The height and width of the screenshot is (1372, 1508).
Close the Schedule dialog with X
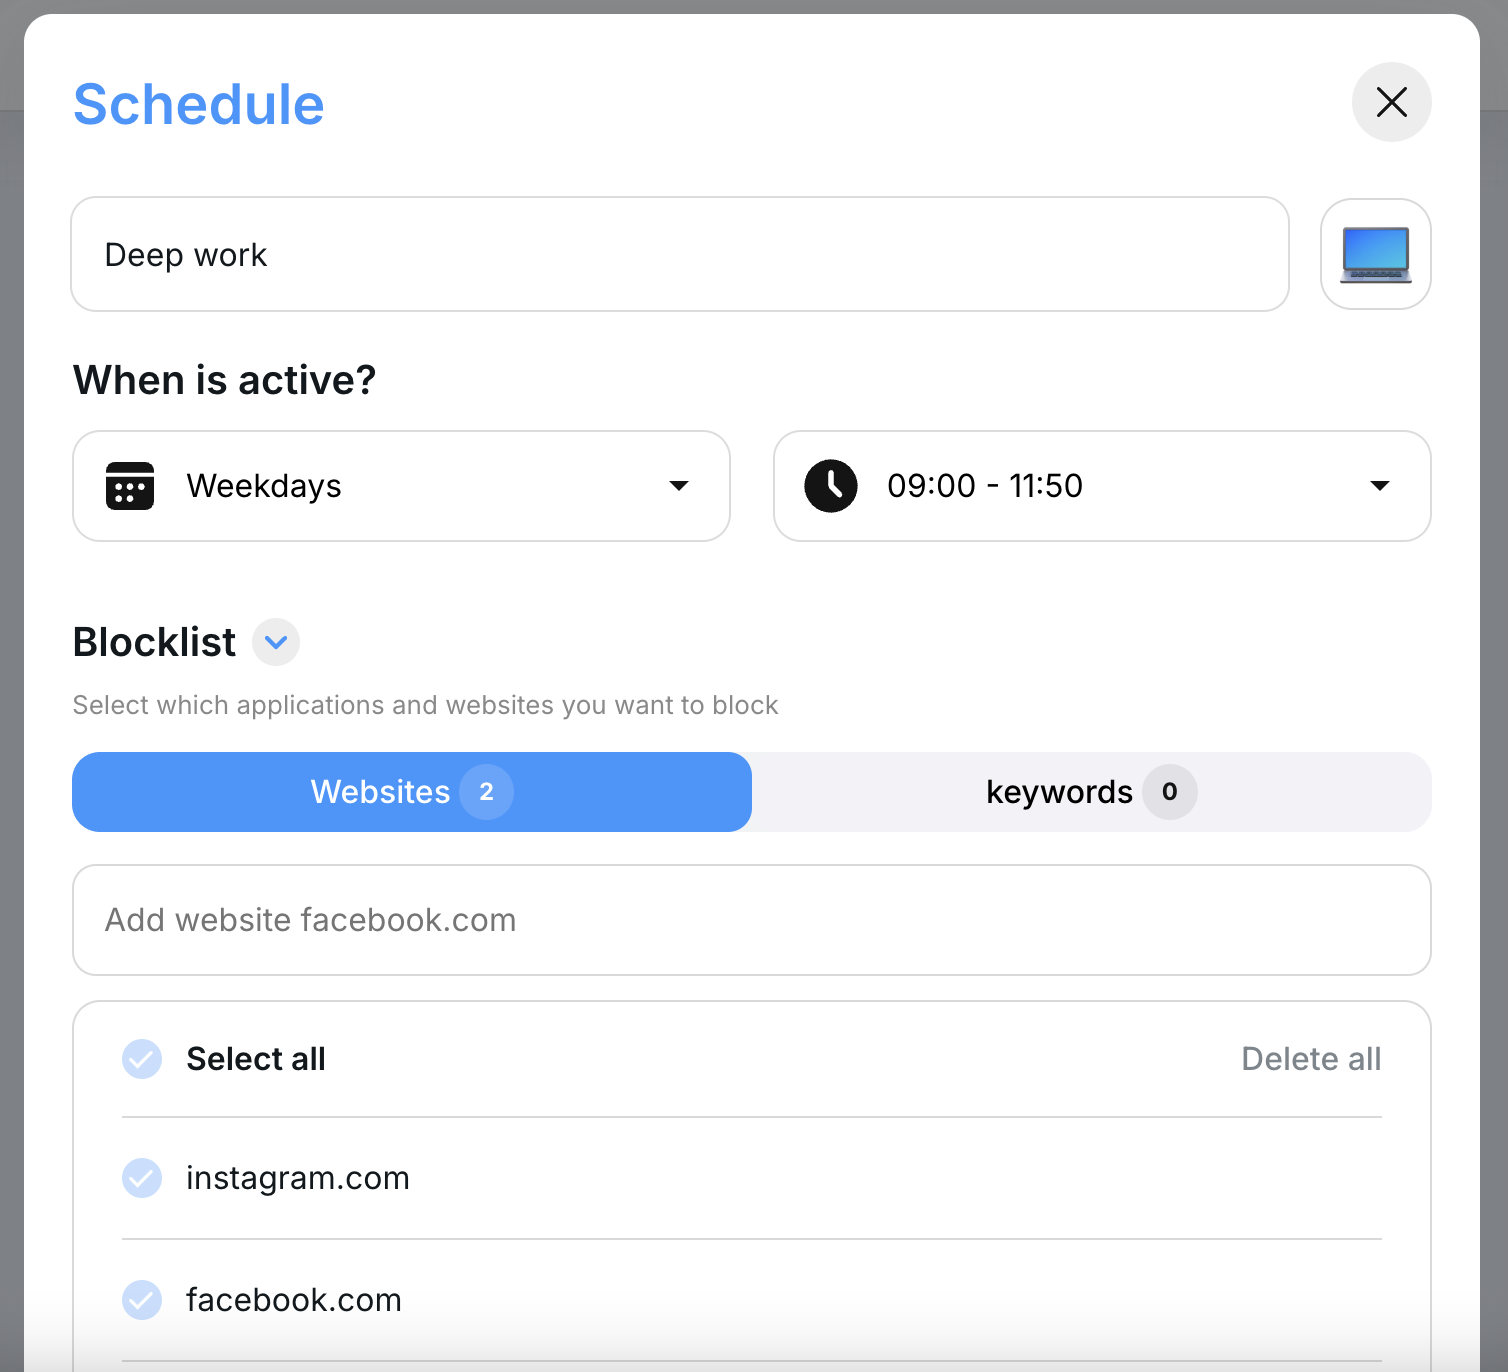(1391, 102)
